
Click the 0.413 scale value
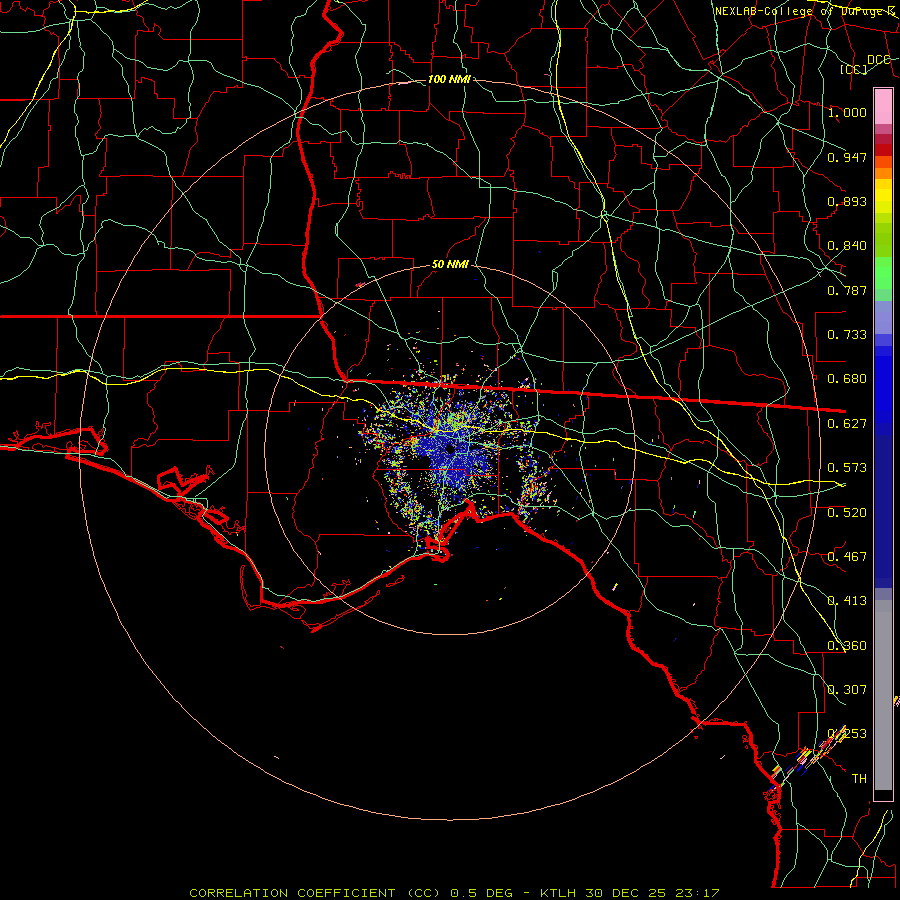(847, 601)
